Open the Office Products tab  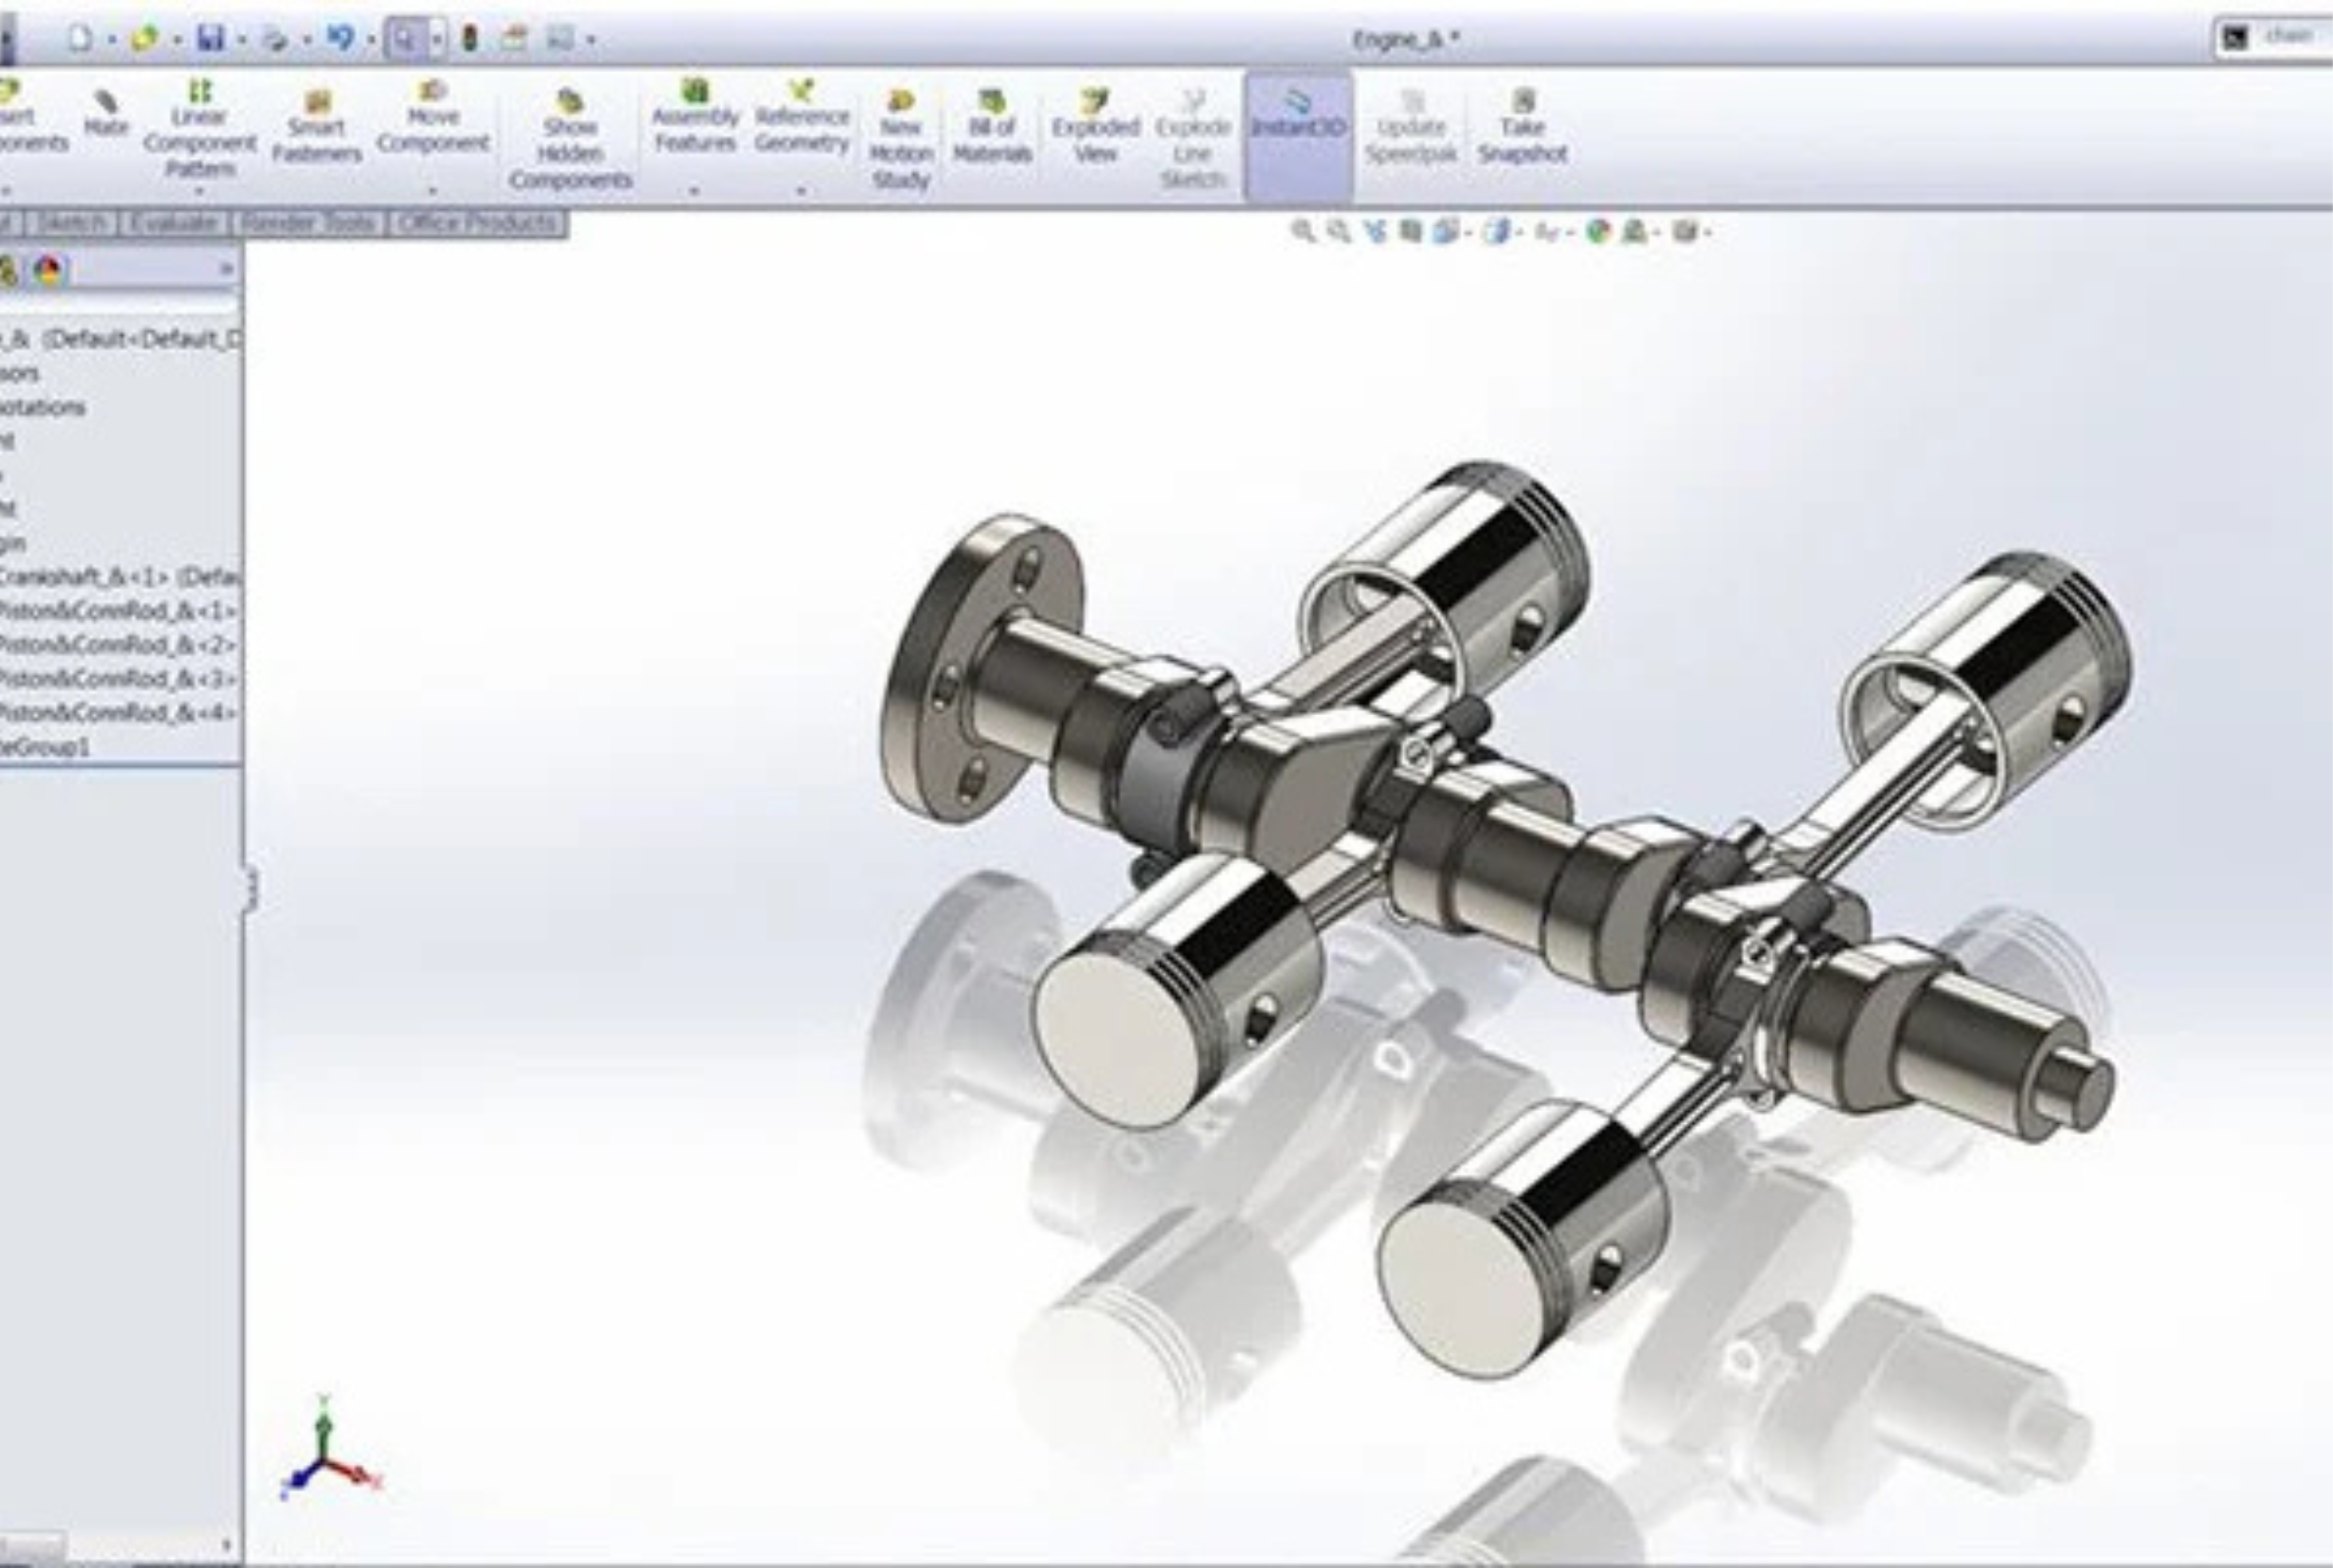[x=477, y=223]
